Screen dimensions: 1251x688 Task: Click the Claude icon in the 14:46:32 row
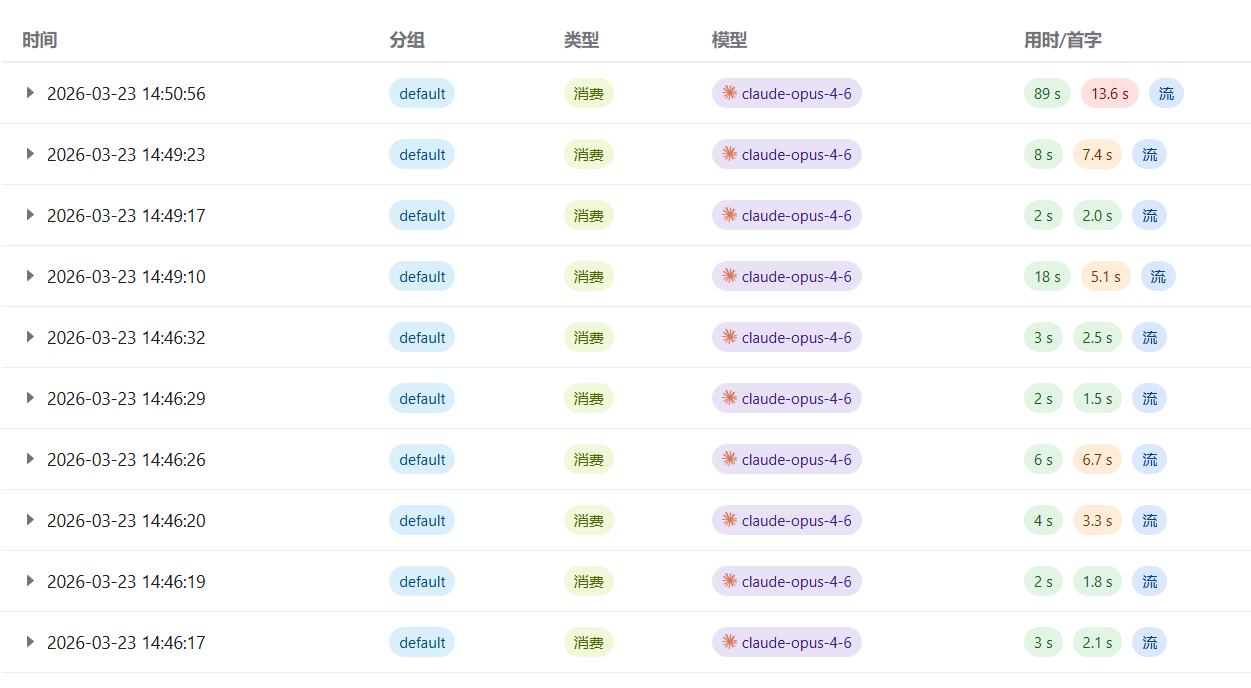tap(729, 337)
